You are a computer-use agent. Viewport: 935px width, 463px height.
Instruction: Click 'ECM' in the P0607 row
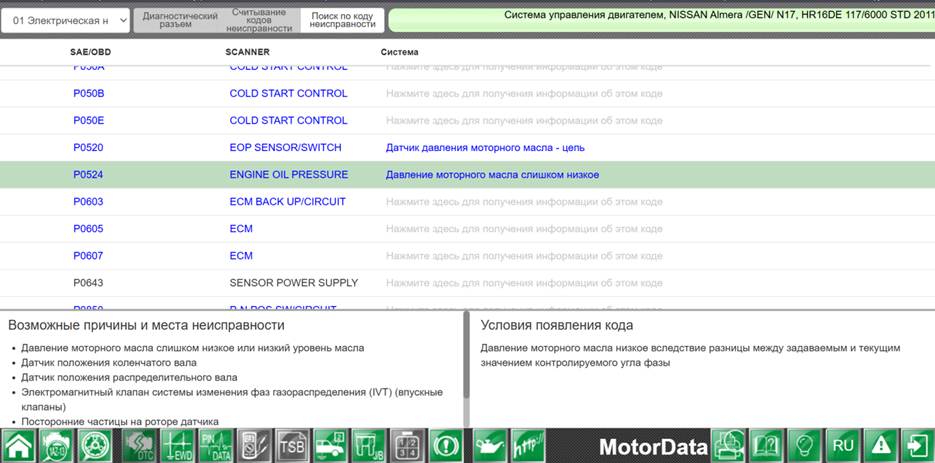pyautogui.click(x=241, y=255)
